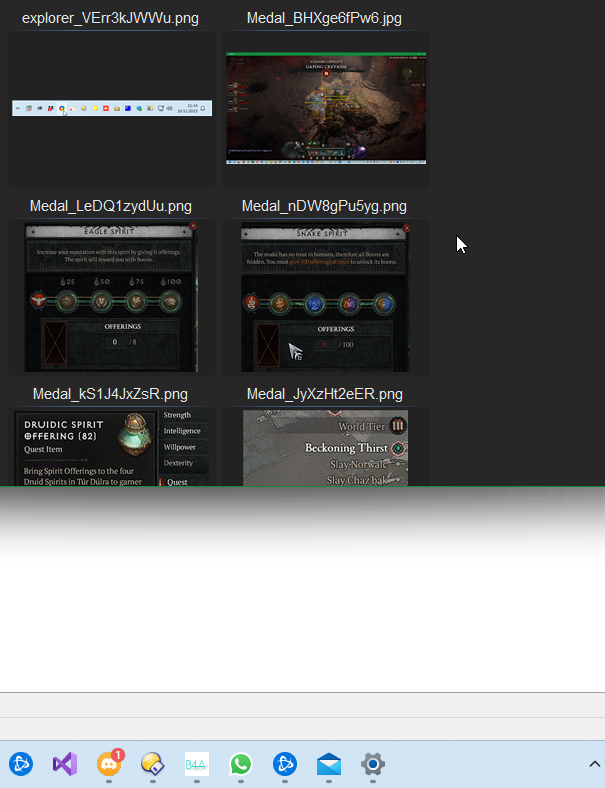The image size is (605, 788).
Task: Open Discord with the notification badge
Action: point(109,765)
